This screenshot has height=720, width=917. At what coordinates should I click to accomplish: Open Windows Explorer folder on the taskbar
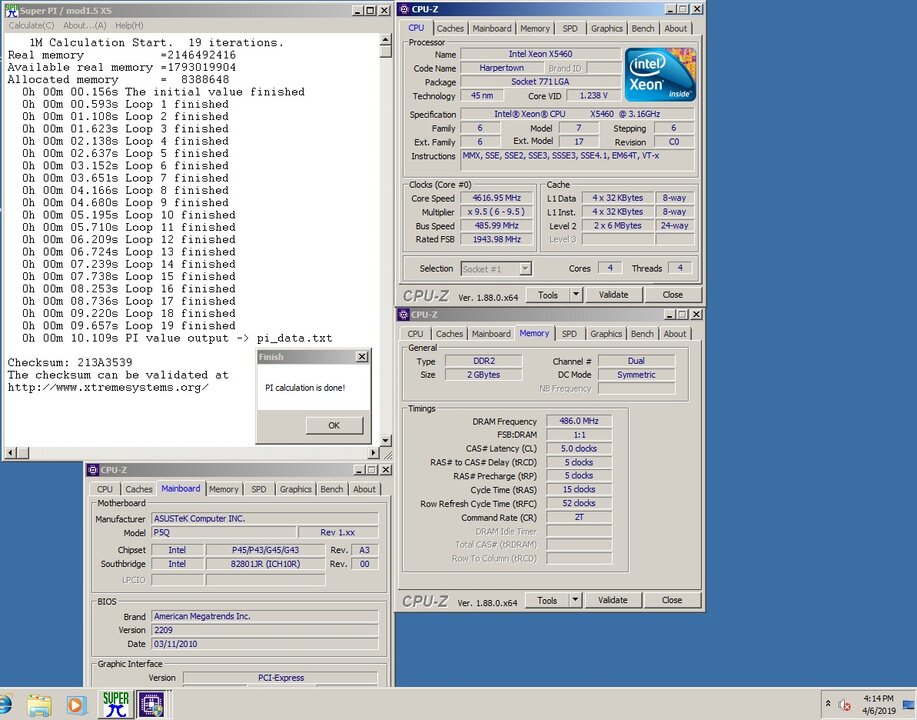pyautogui.click(x=39, y=705)
